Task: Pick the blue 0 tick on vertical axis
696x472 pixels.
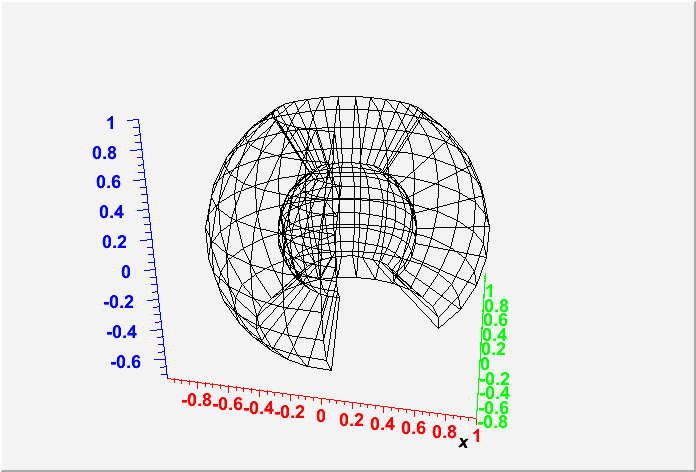Action: [125, 271]
